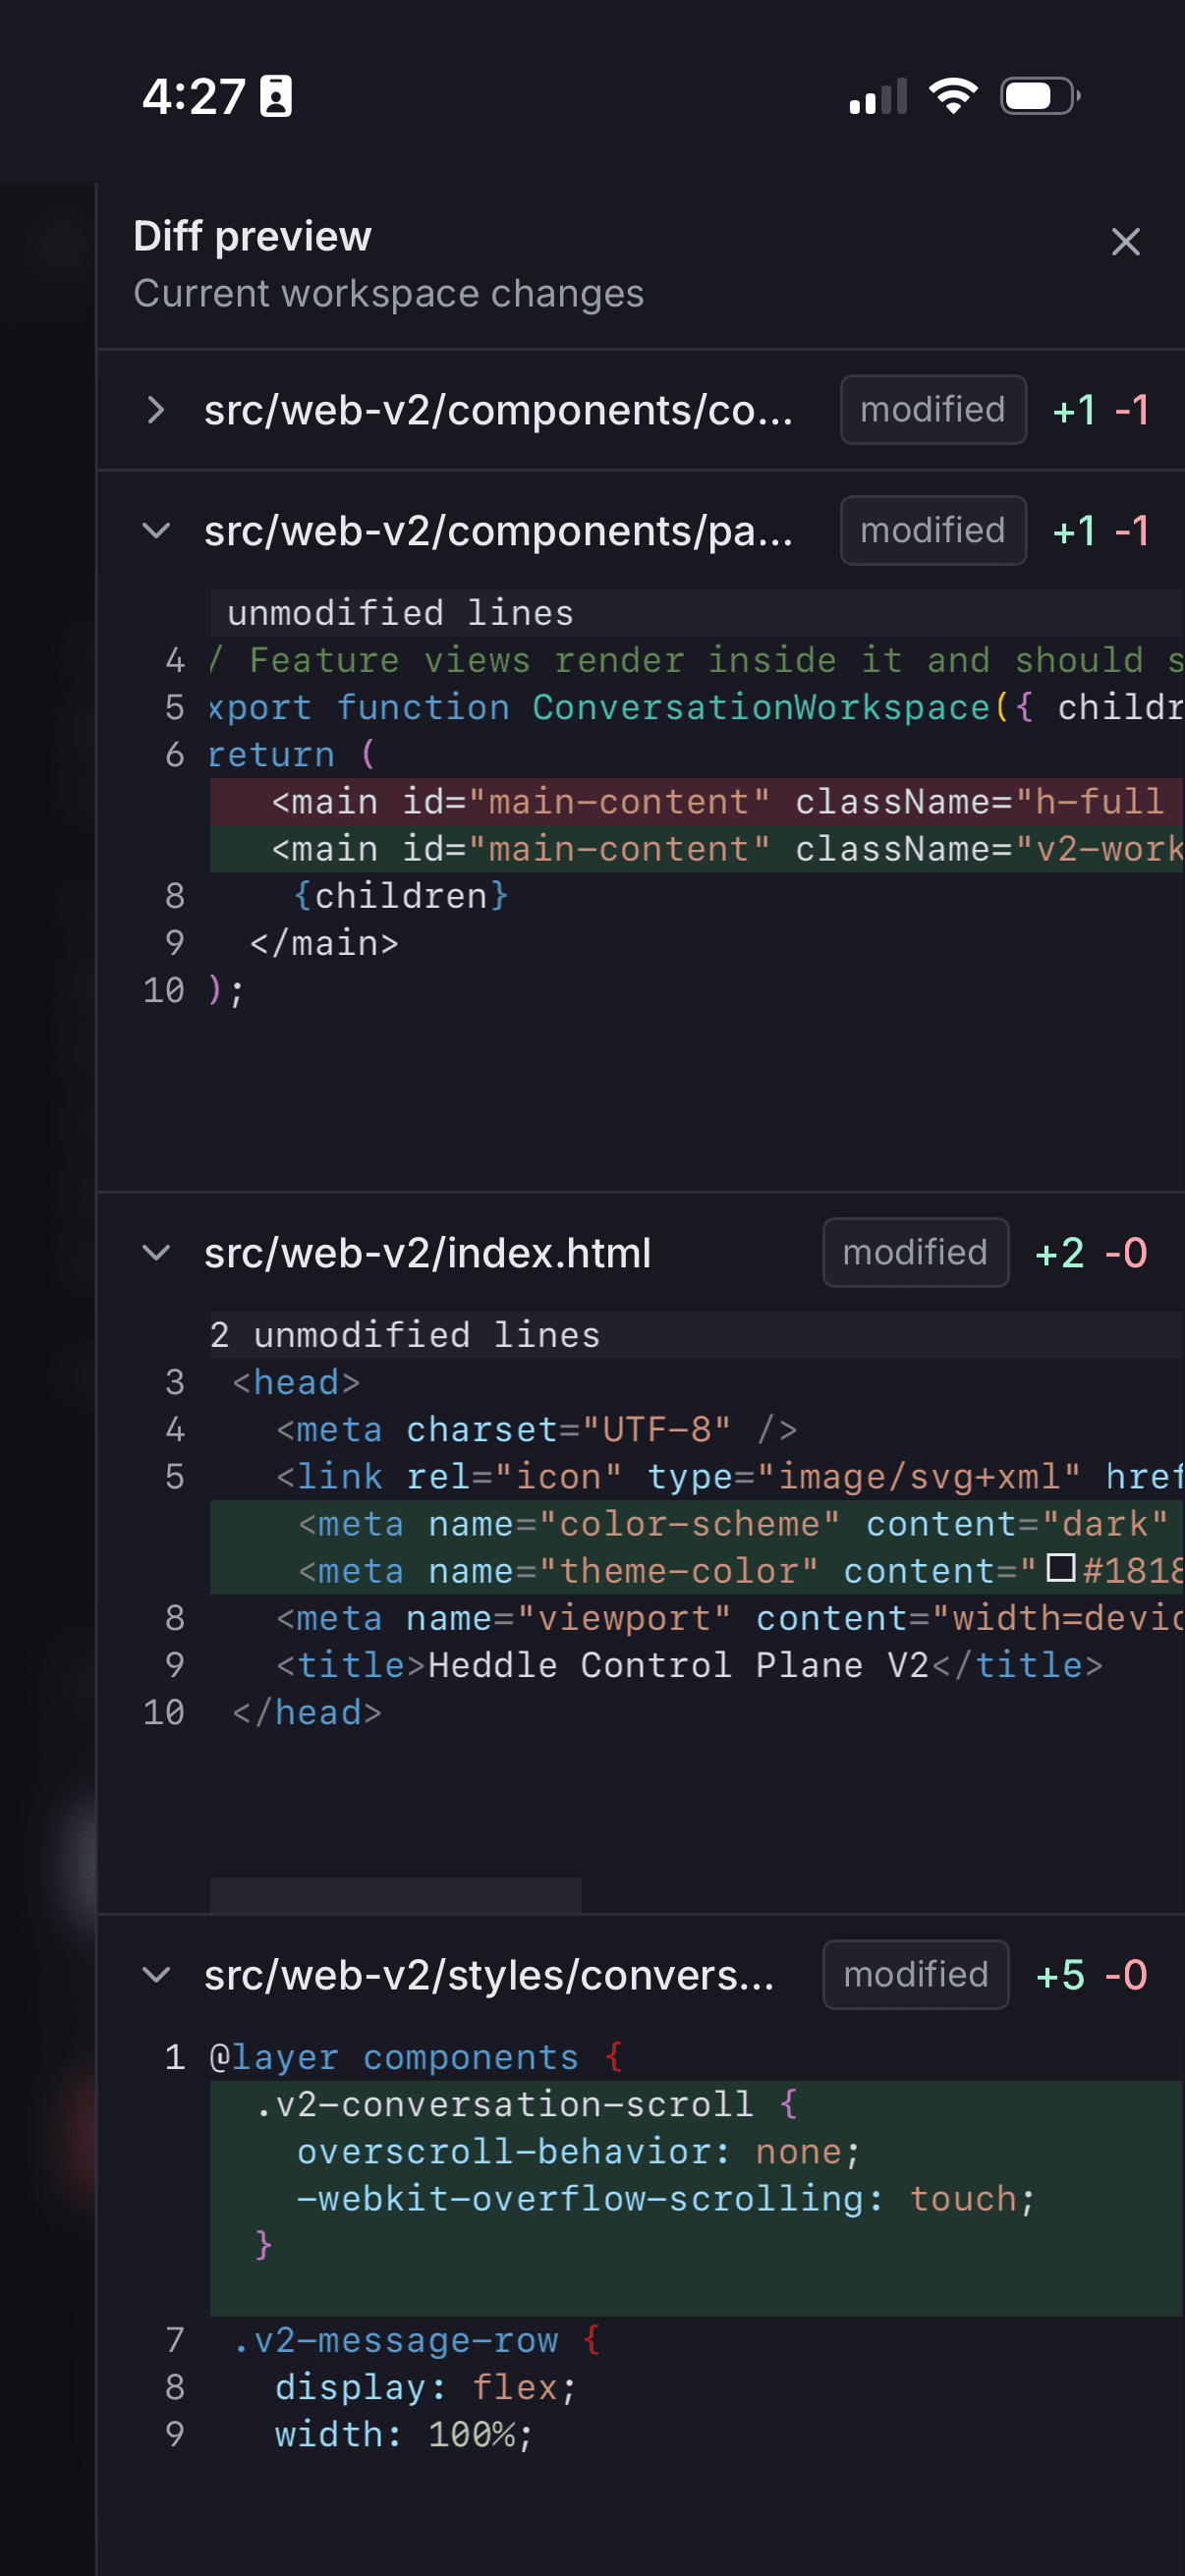The height and width of the screenshot is (2576, 1185).
Task: Click the +2 -0 stats on index.html row
Action: coord(1091,1253)
